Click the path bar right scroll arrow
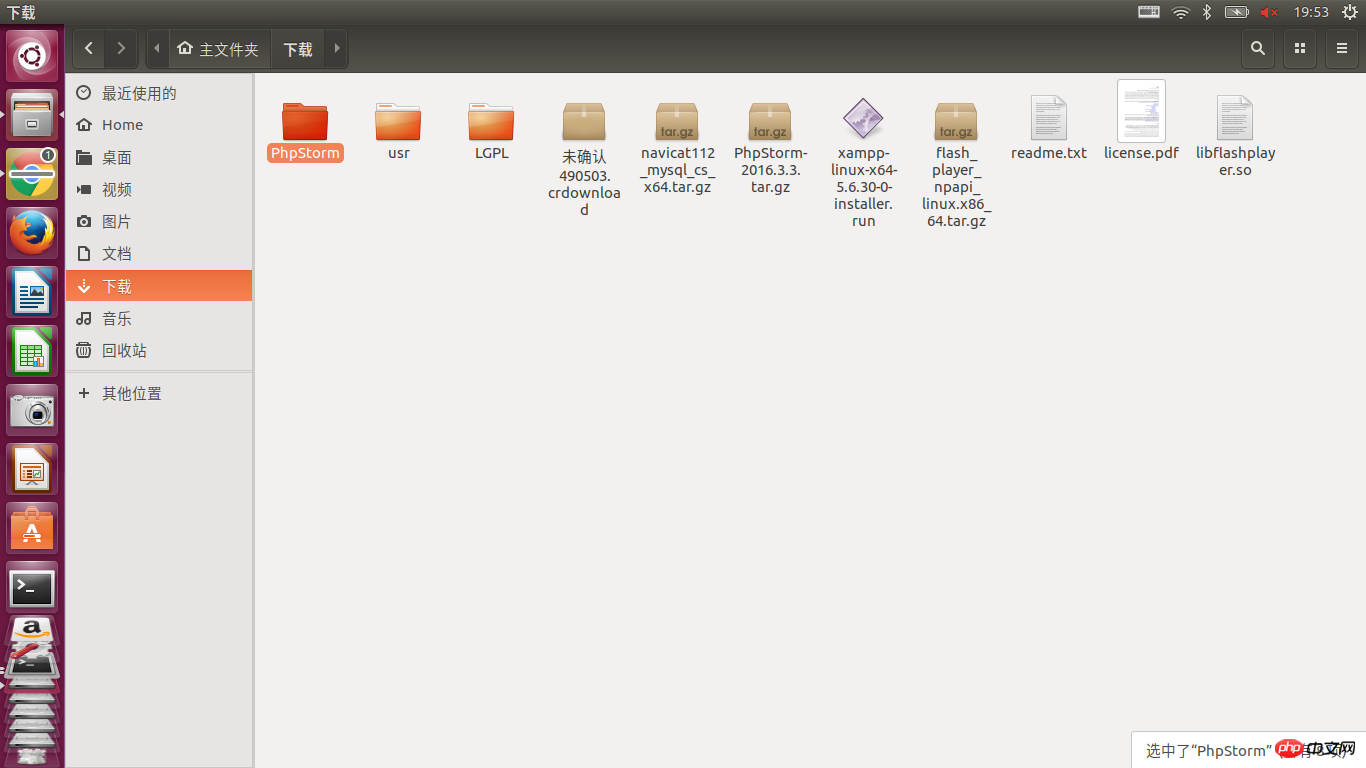 pyautogui.click(x=337, y=48)
